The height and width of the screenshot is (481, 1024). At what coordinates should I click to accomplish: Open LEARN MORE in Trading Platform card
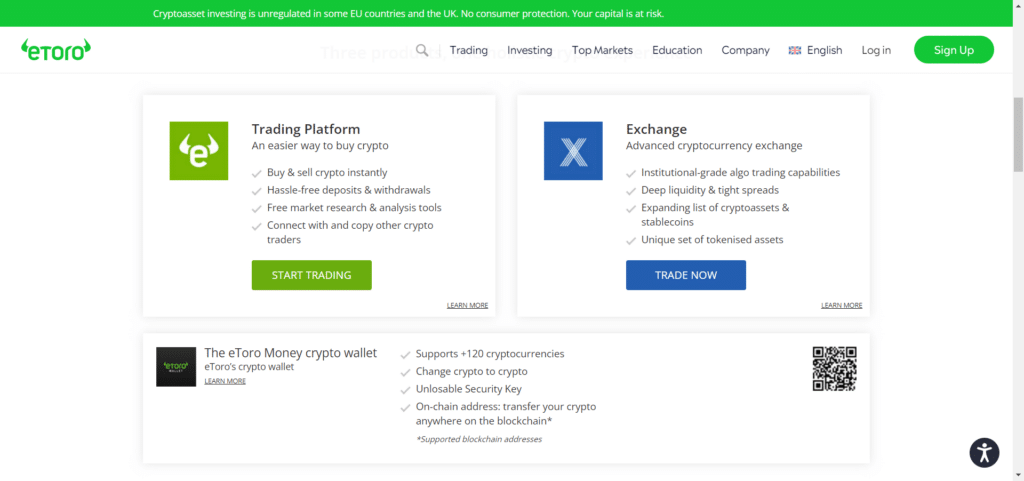coord(467,305)
